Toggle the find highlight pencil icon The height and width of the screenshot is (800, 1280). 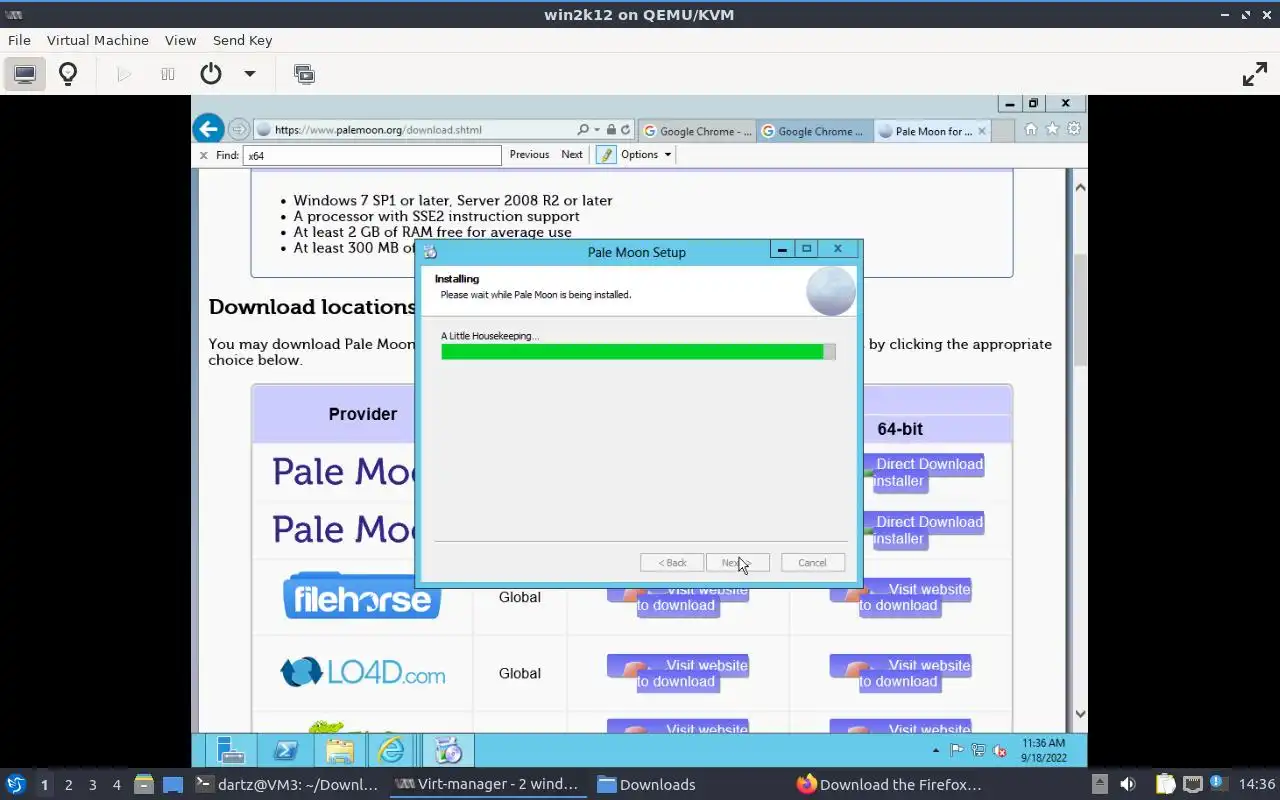coord(605,154)
